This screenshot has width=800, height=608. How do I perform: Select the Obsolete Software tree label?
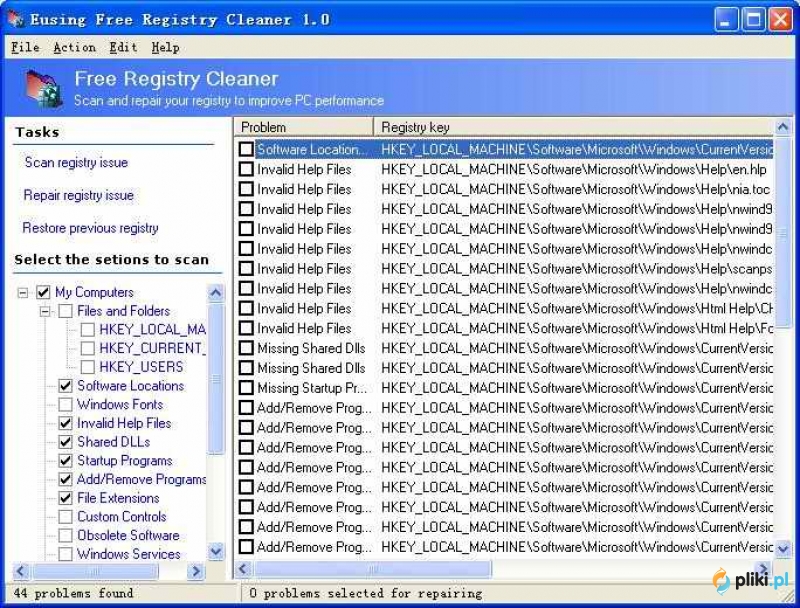(x=128, y=535)
